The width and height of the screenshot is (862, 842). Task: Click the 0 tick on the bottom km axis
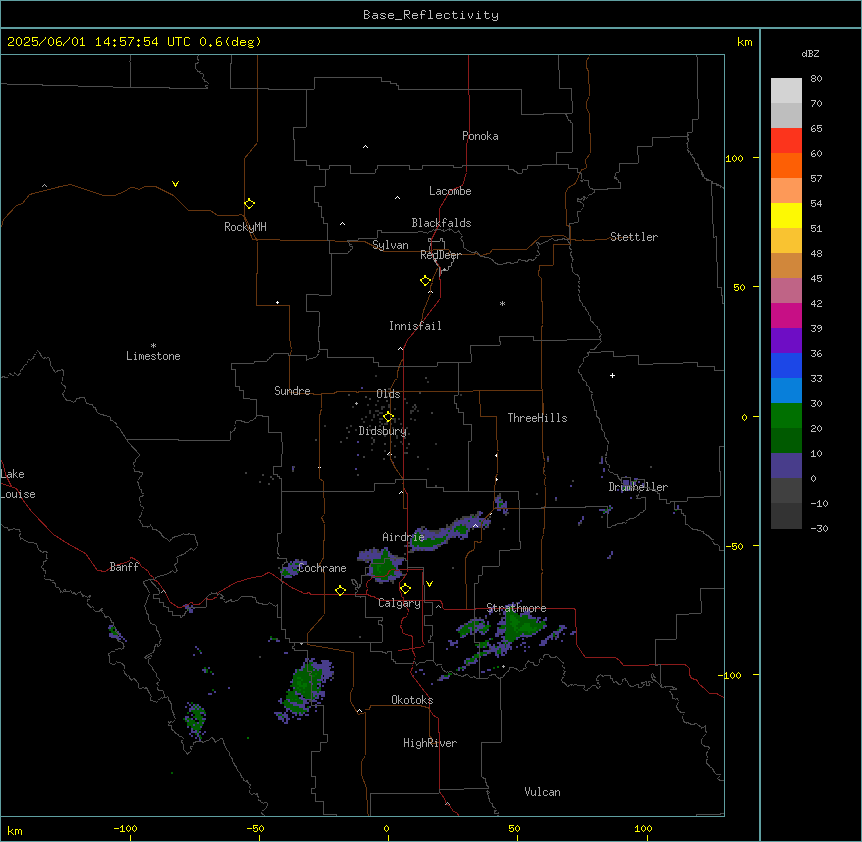tap(387, 829)
